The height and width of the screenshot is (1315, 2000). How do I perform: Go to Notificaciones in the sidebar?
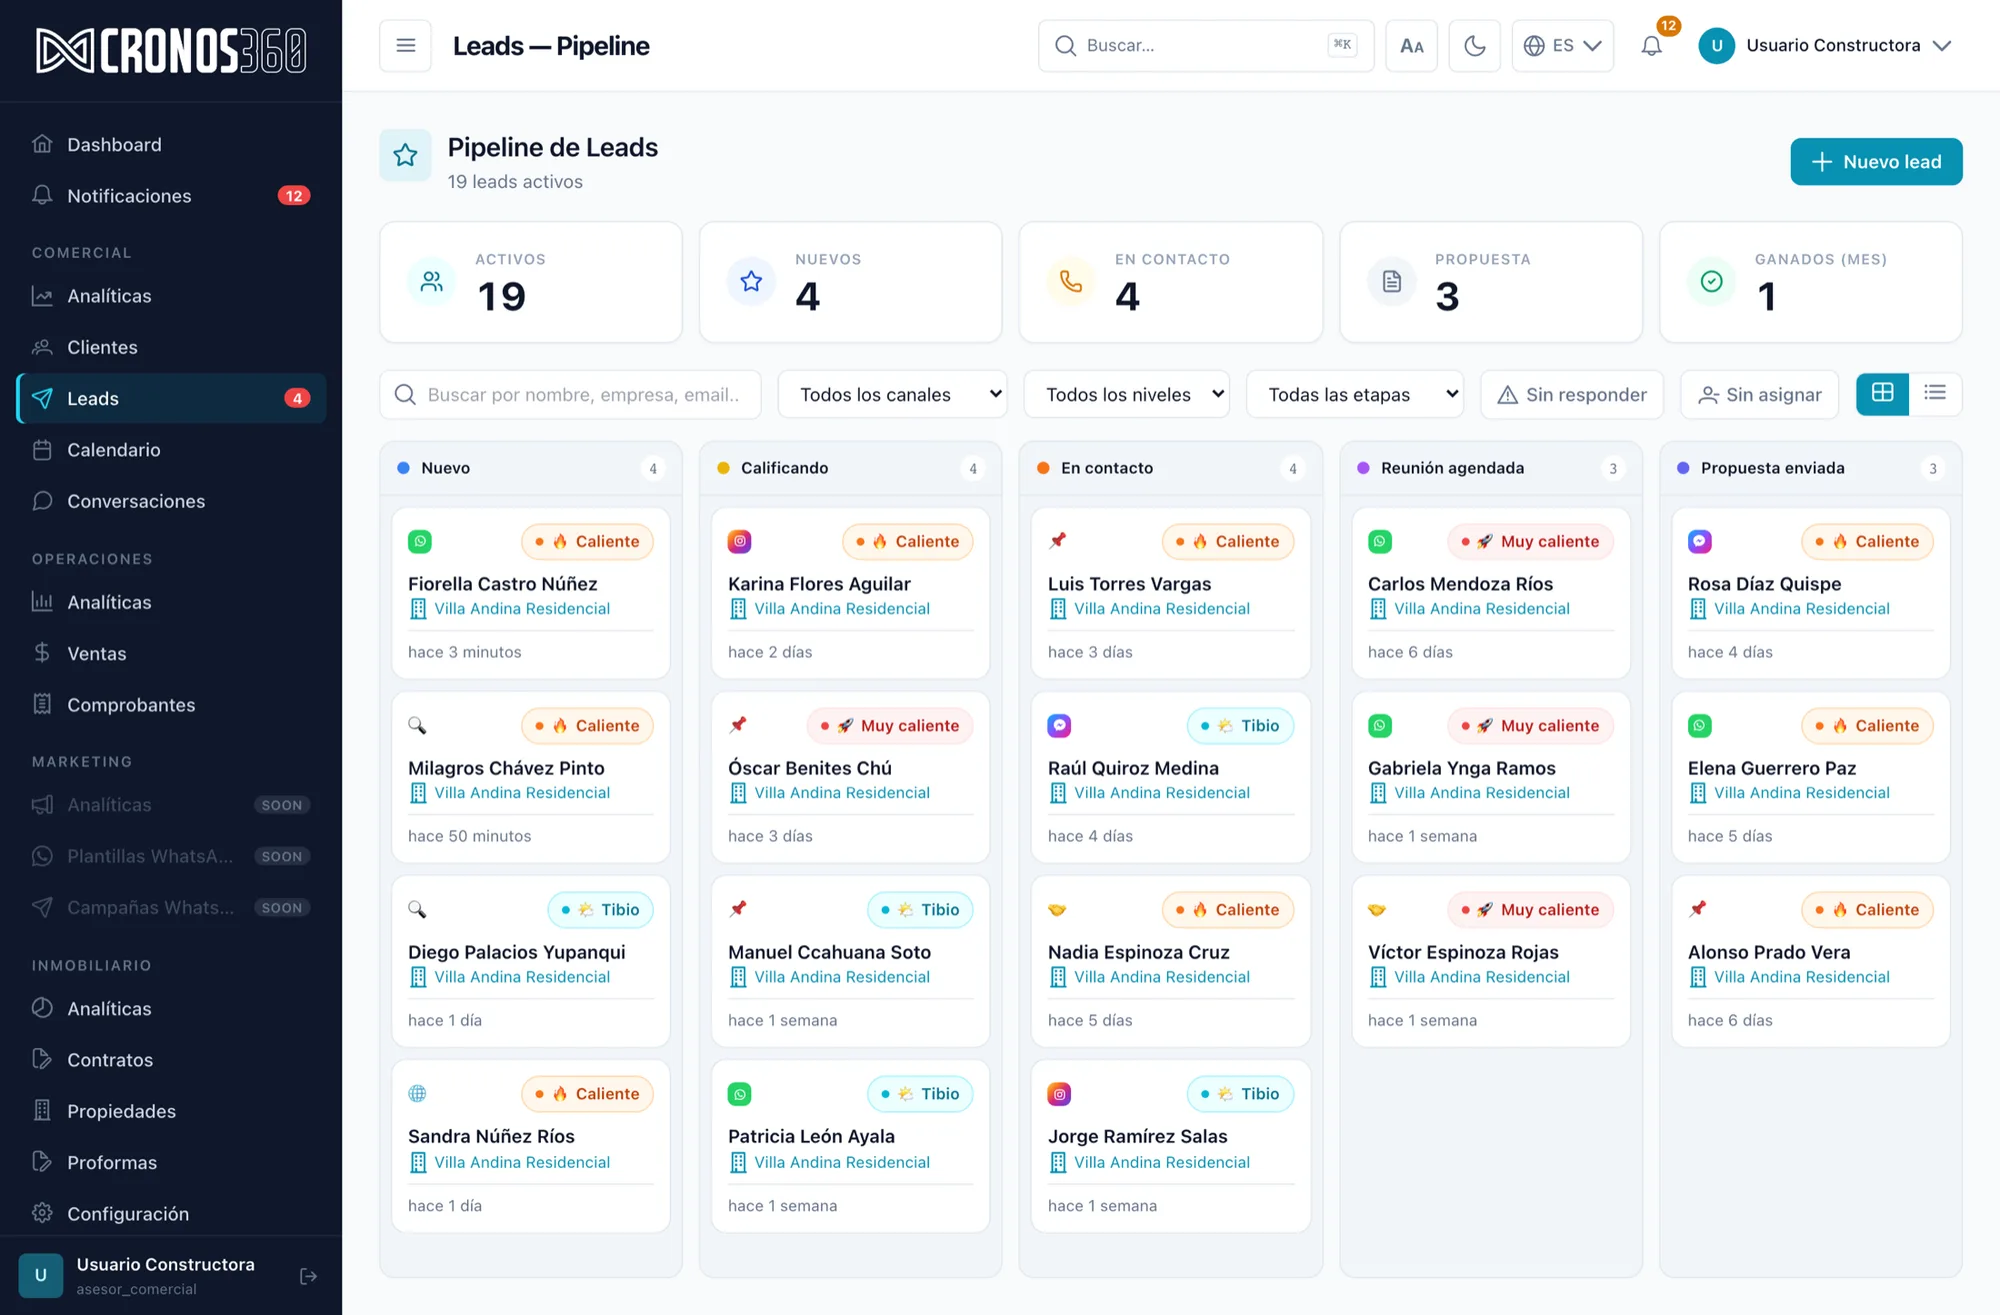point(171,196)
